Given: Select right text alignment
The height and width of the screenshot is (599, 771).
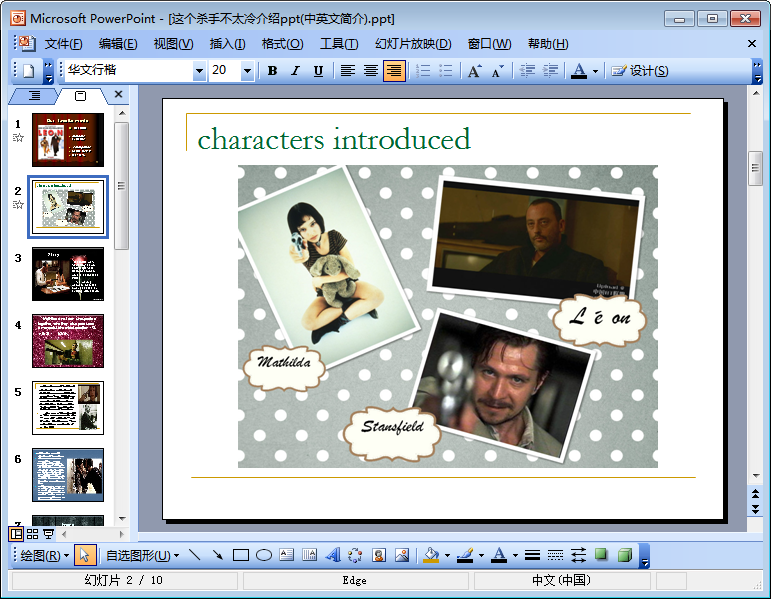Looking at the screenshot, I should click(x=394, y=71).
